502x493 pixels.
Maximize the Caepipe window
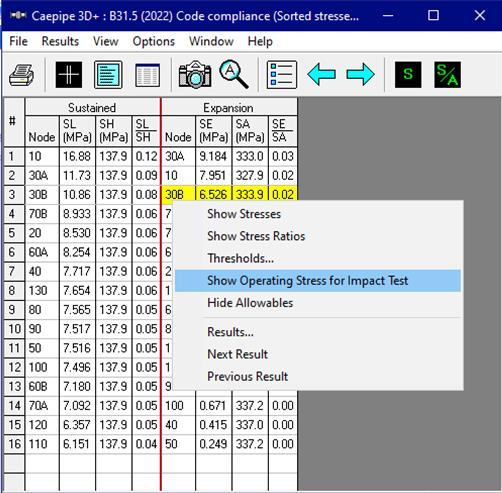pos(433,15)
